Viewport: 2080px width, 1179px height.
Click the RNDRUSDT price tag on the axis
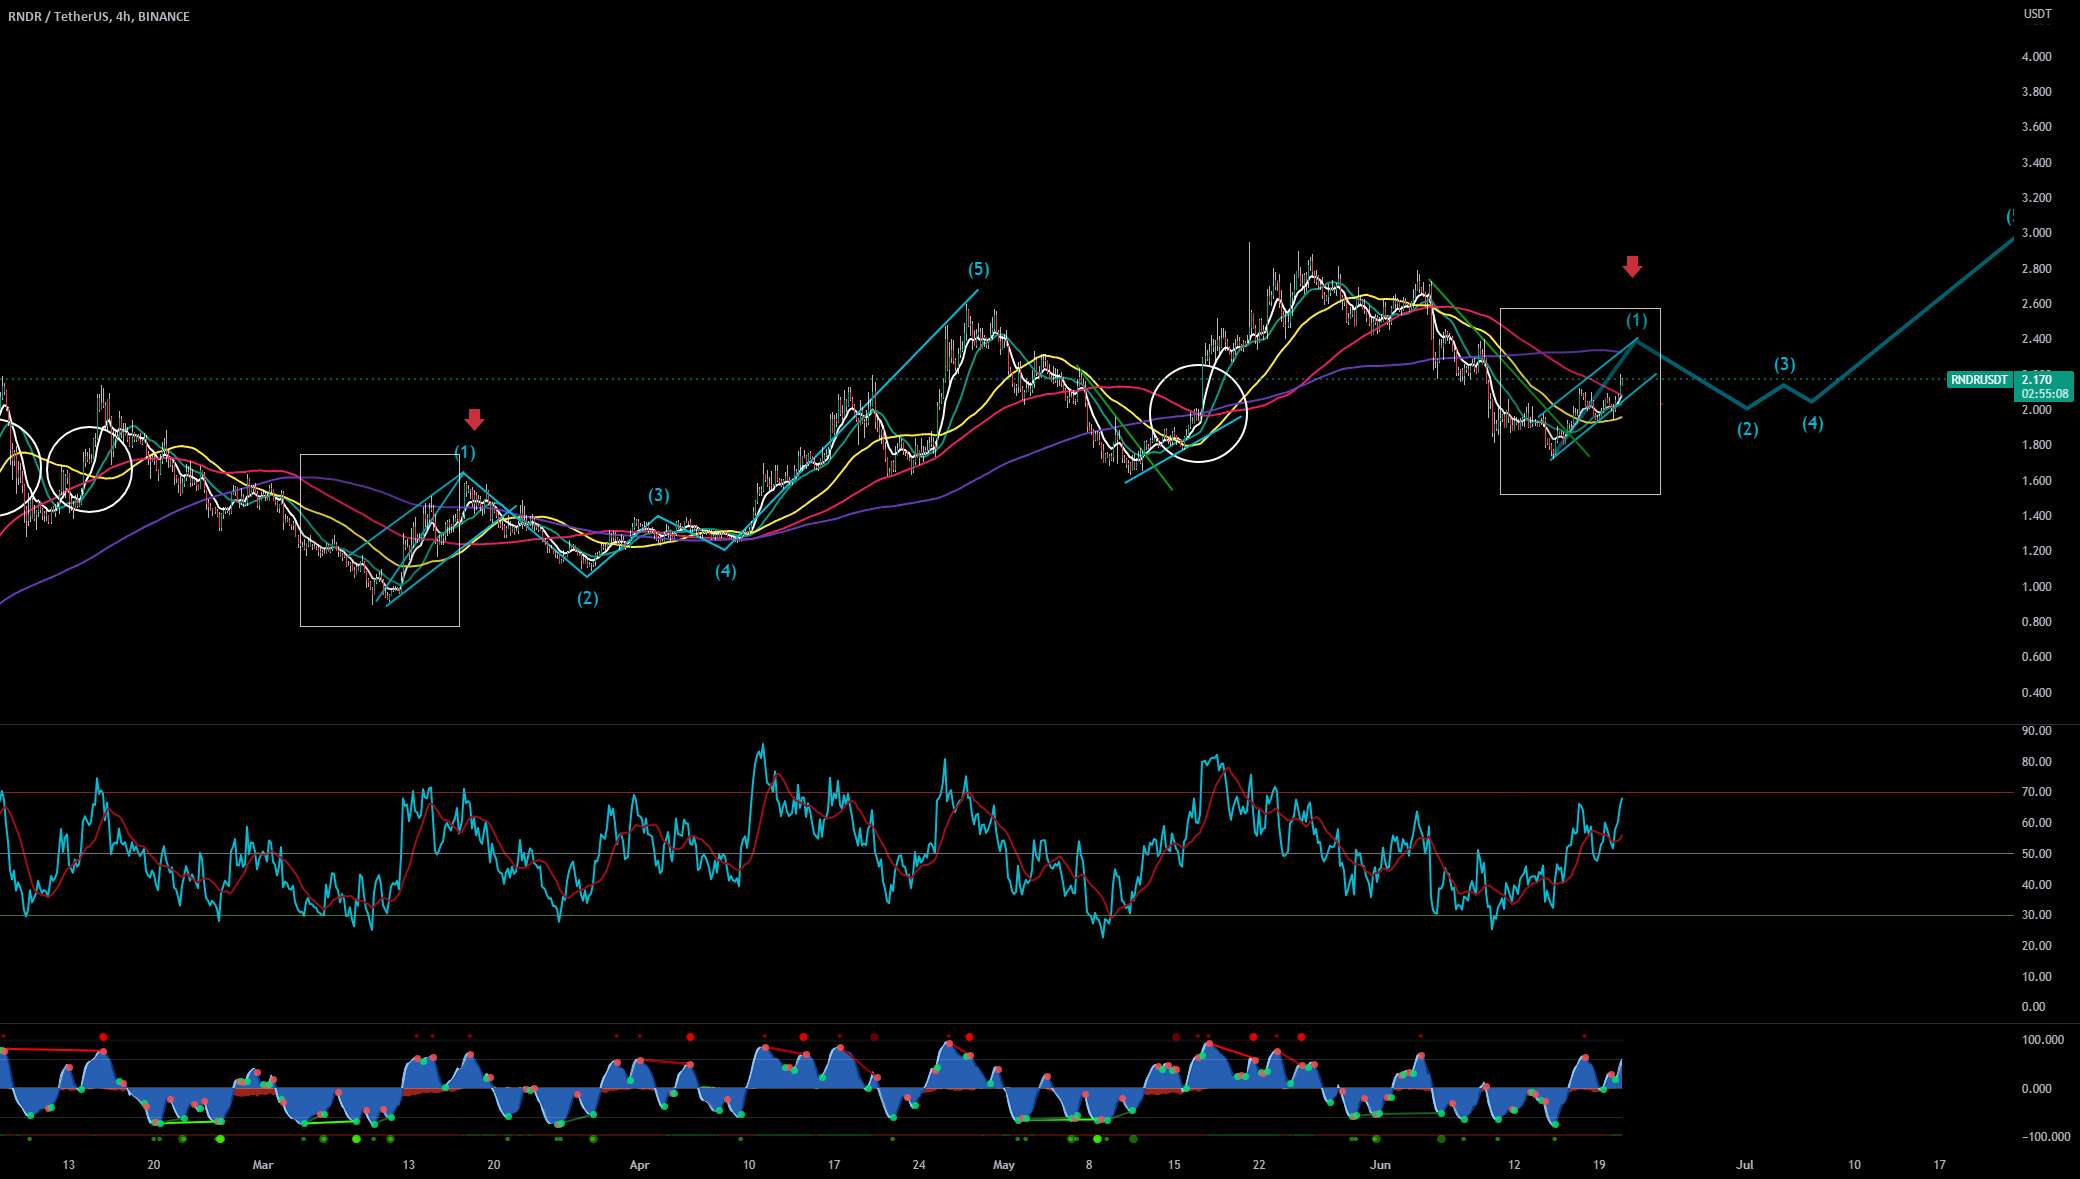click(x=1979, y=380)
